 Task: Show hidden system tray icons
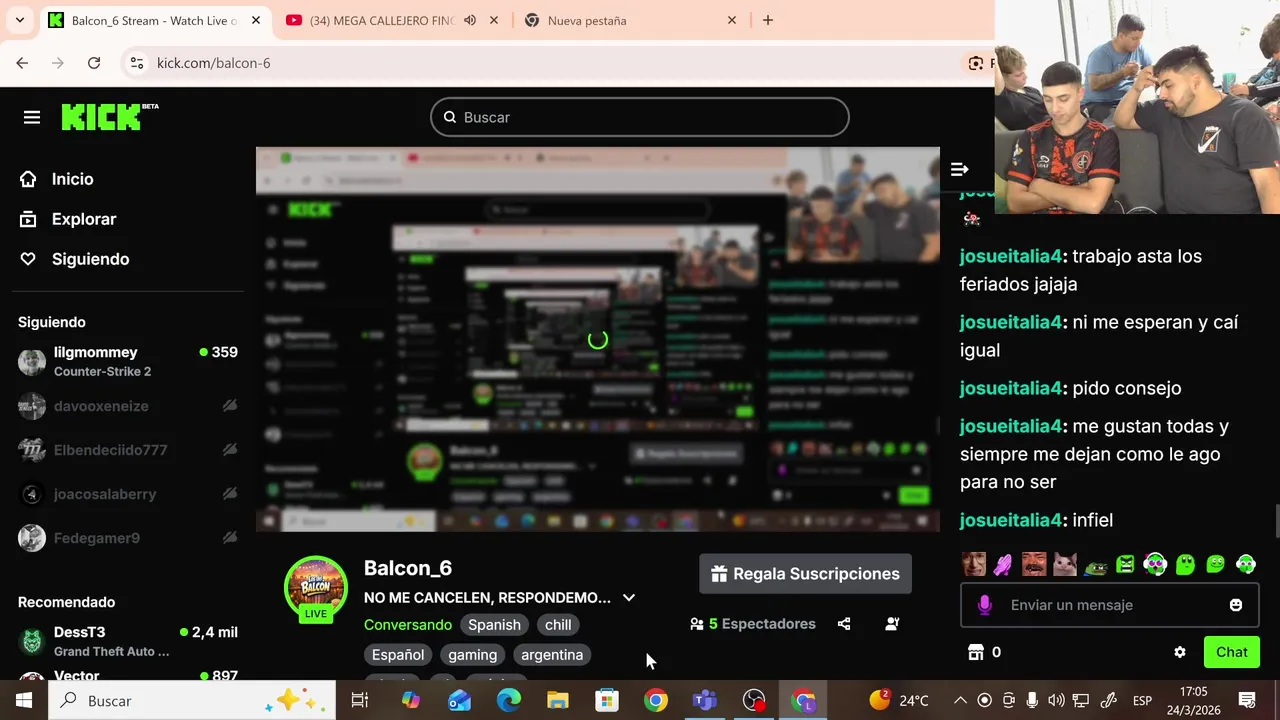click(x=960, y=701)
